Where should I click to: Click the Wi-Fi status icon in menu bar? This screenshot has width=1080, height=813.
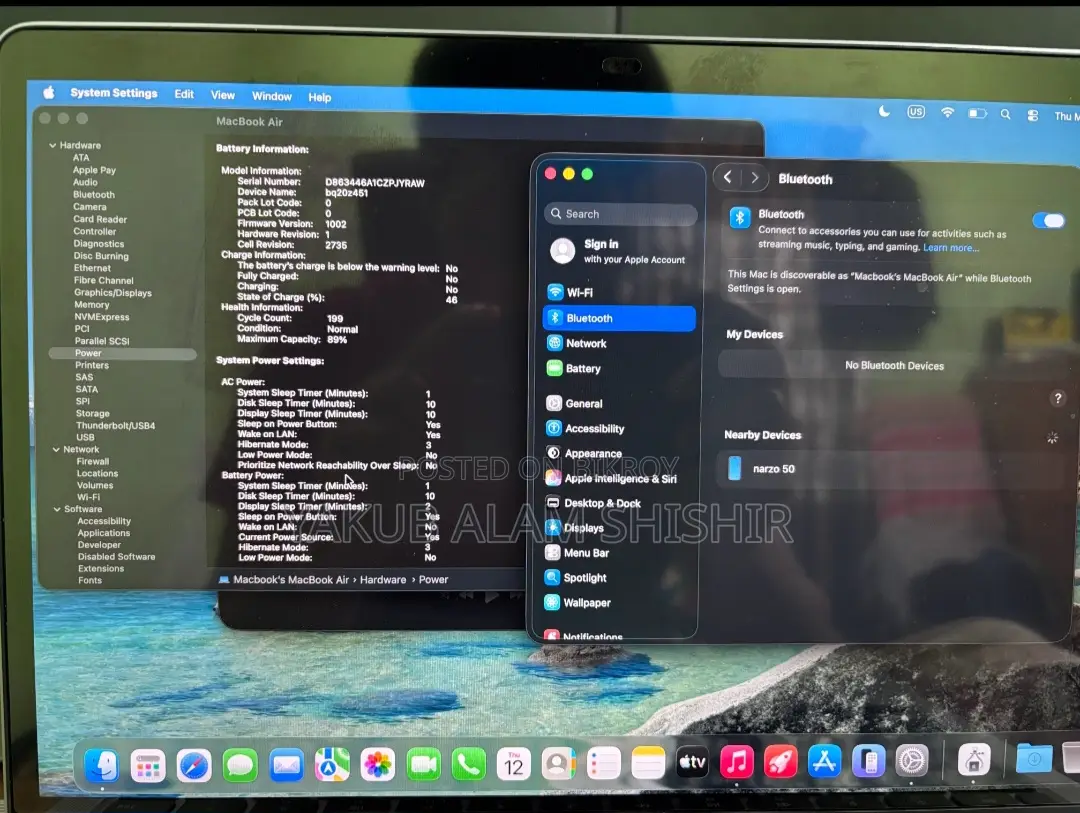click(x=948, y=112)
